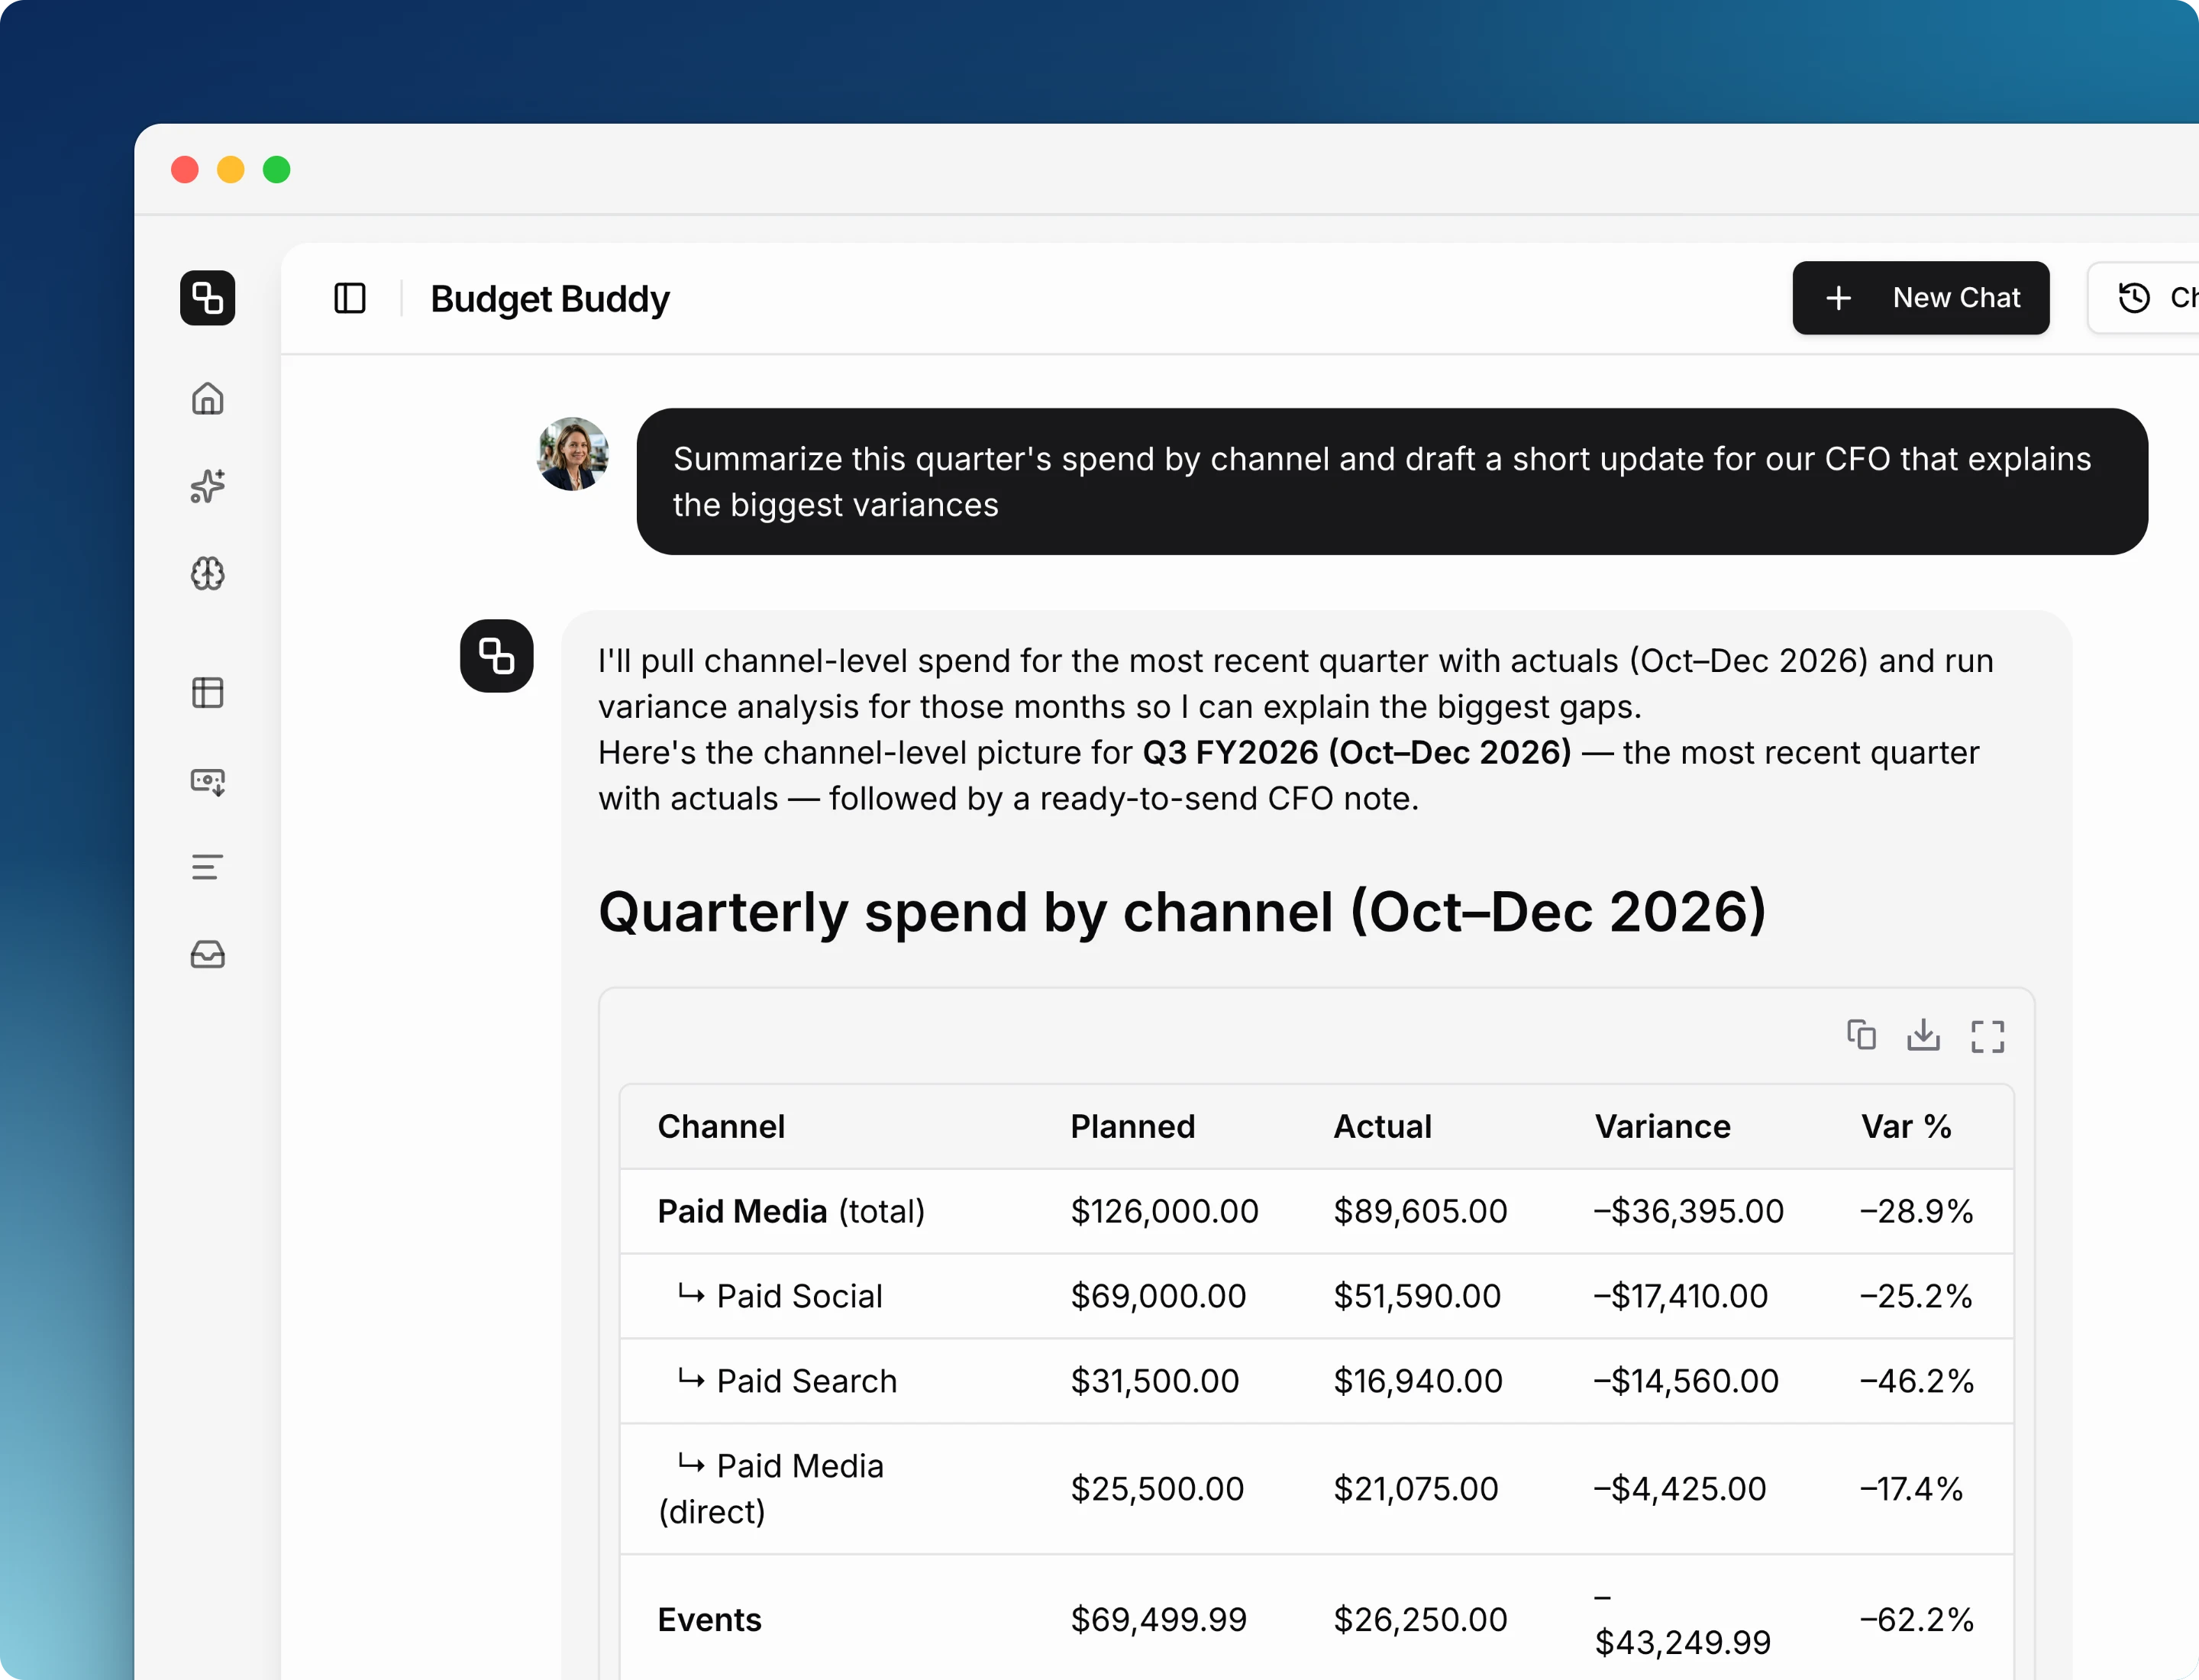Start a New Chat
2199x1680 pixels.
(1920, 298)
